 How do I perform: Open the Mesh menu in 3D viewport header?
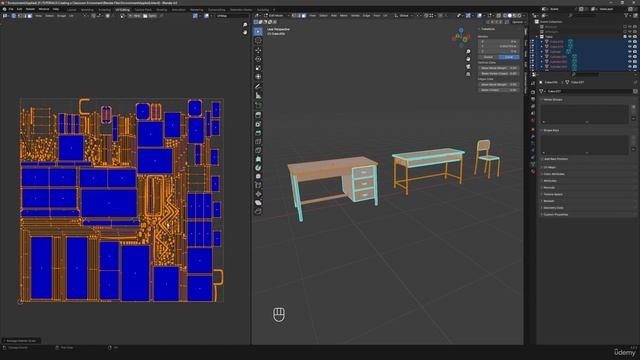tap(344, 16)
